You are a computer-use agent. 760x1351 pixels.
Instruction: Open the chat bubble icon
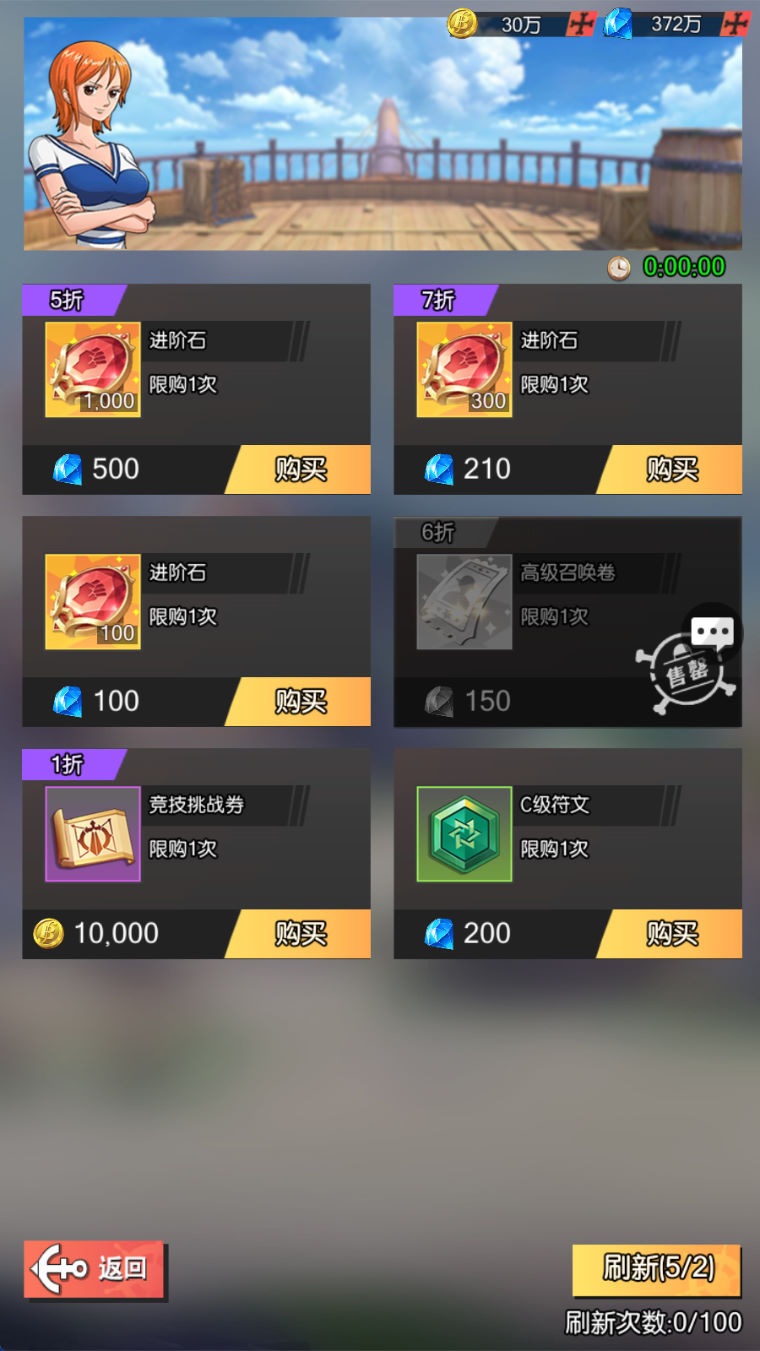(x=713, y=632)
